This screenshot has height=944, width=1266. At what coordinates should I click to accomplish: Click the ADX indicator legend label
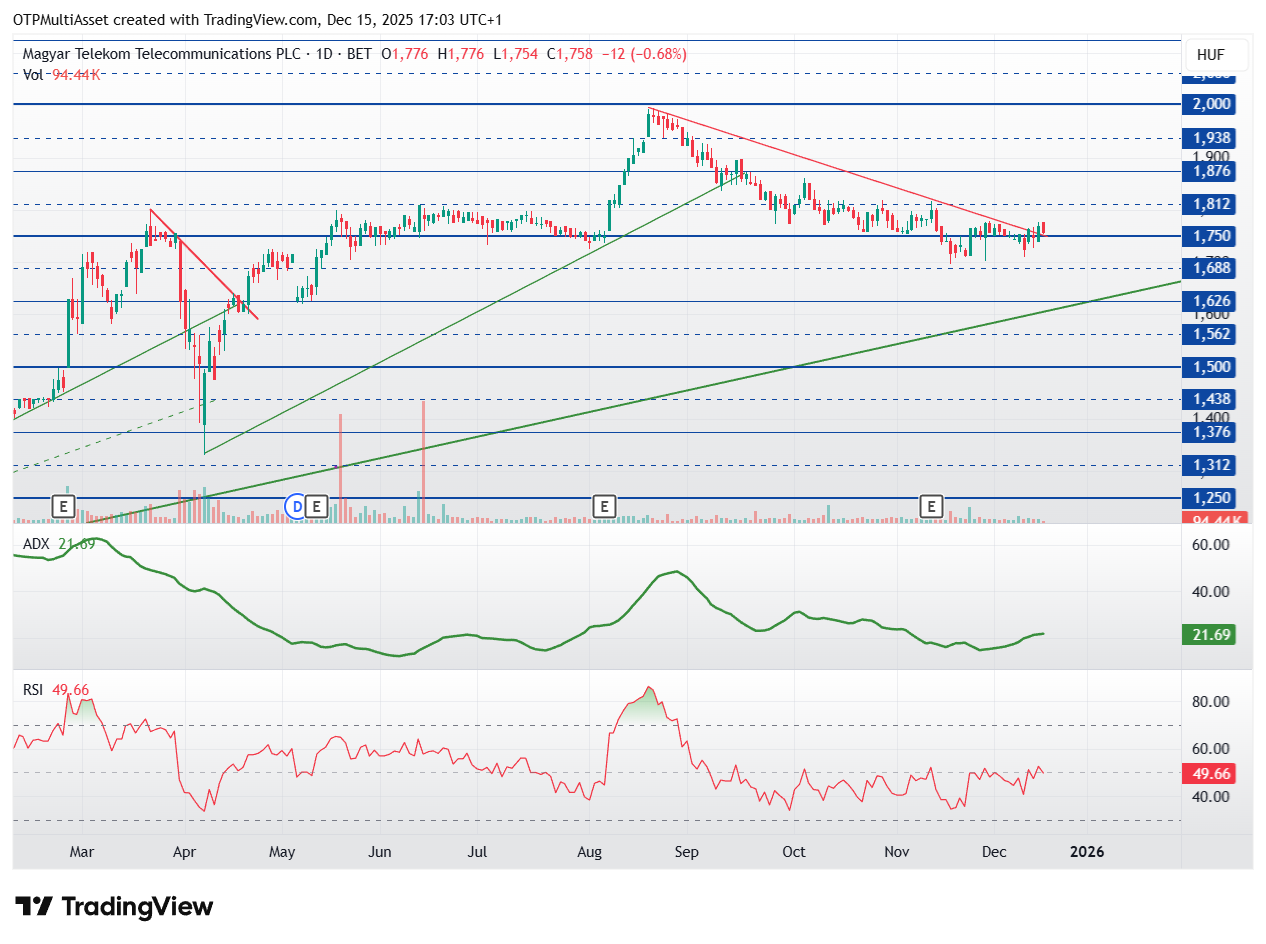(x=38, y=543)
